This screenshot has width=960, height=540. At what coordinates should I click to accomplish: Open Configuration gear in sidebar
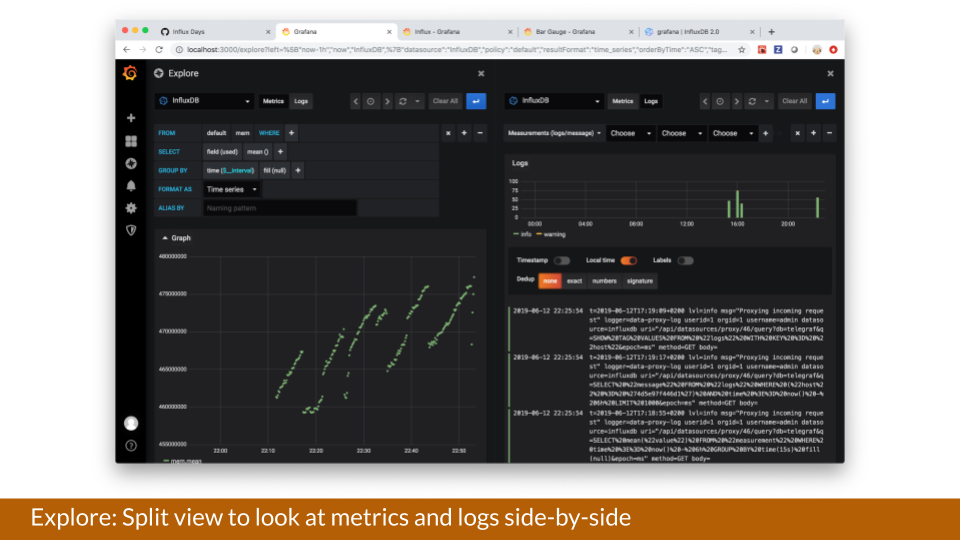point(130,208)
